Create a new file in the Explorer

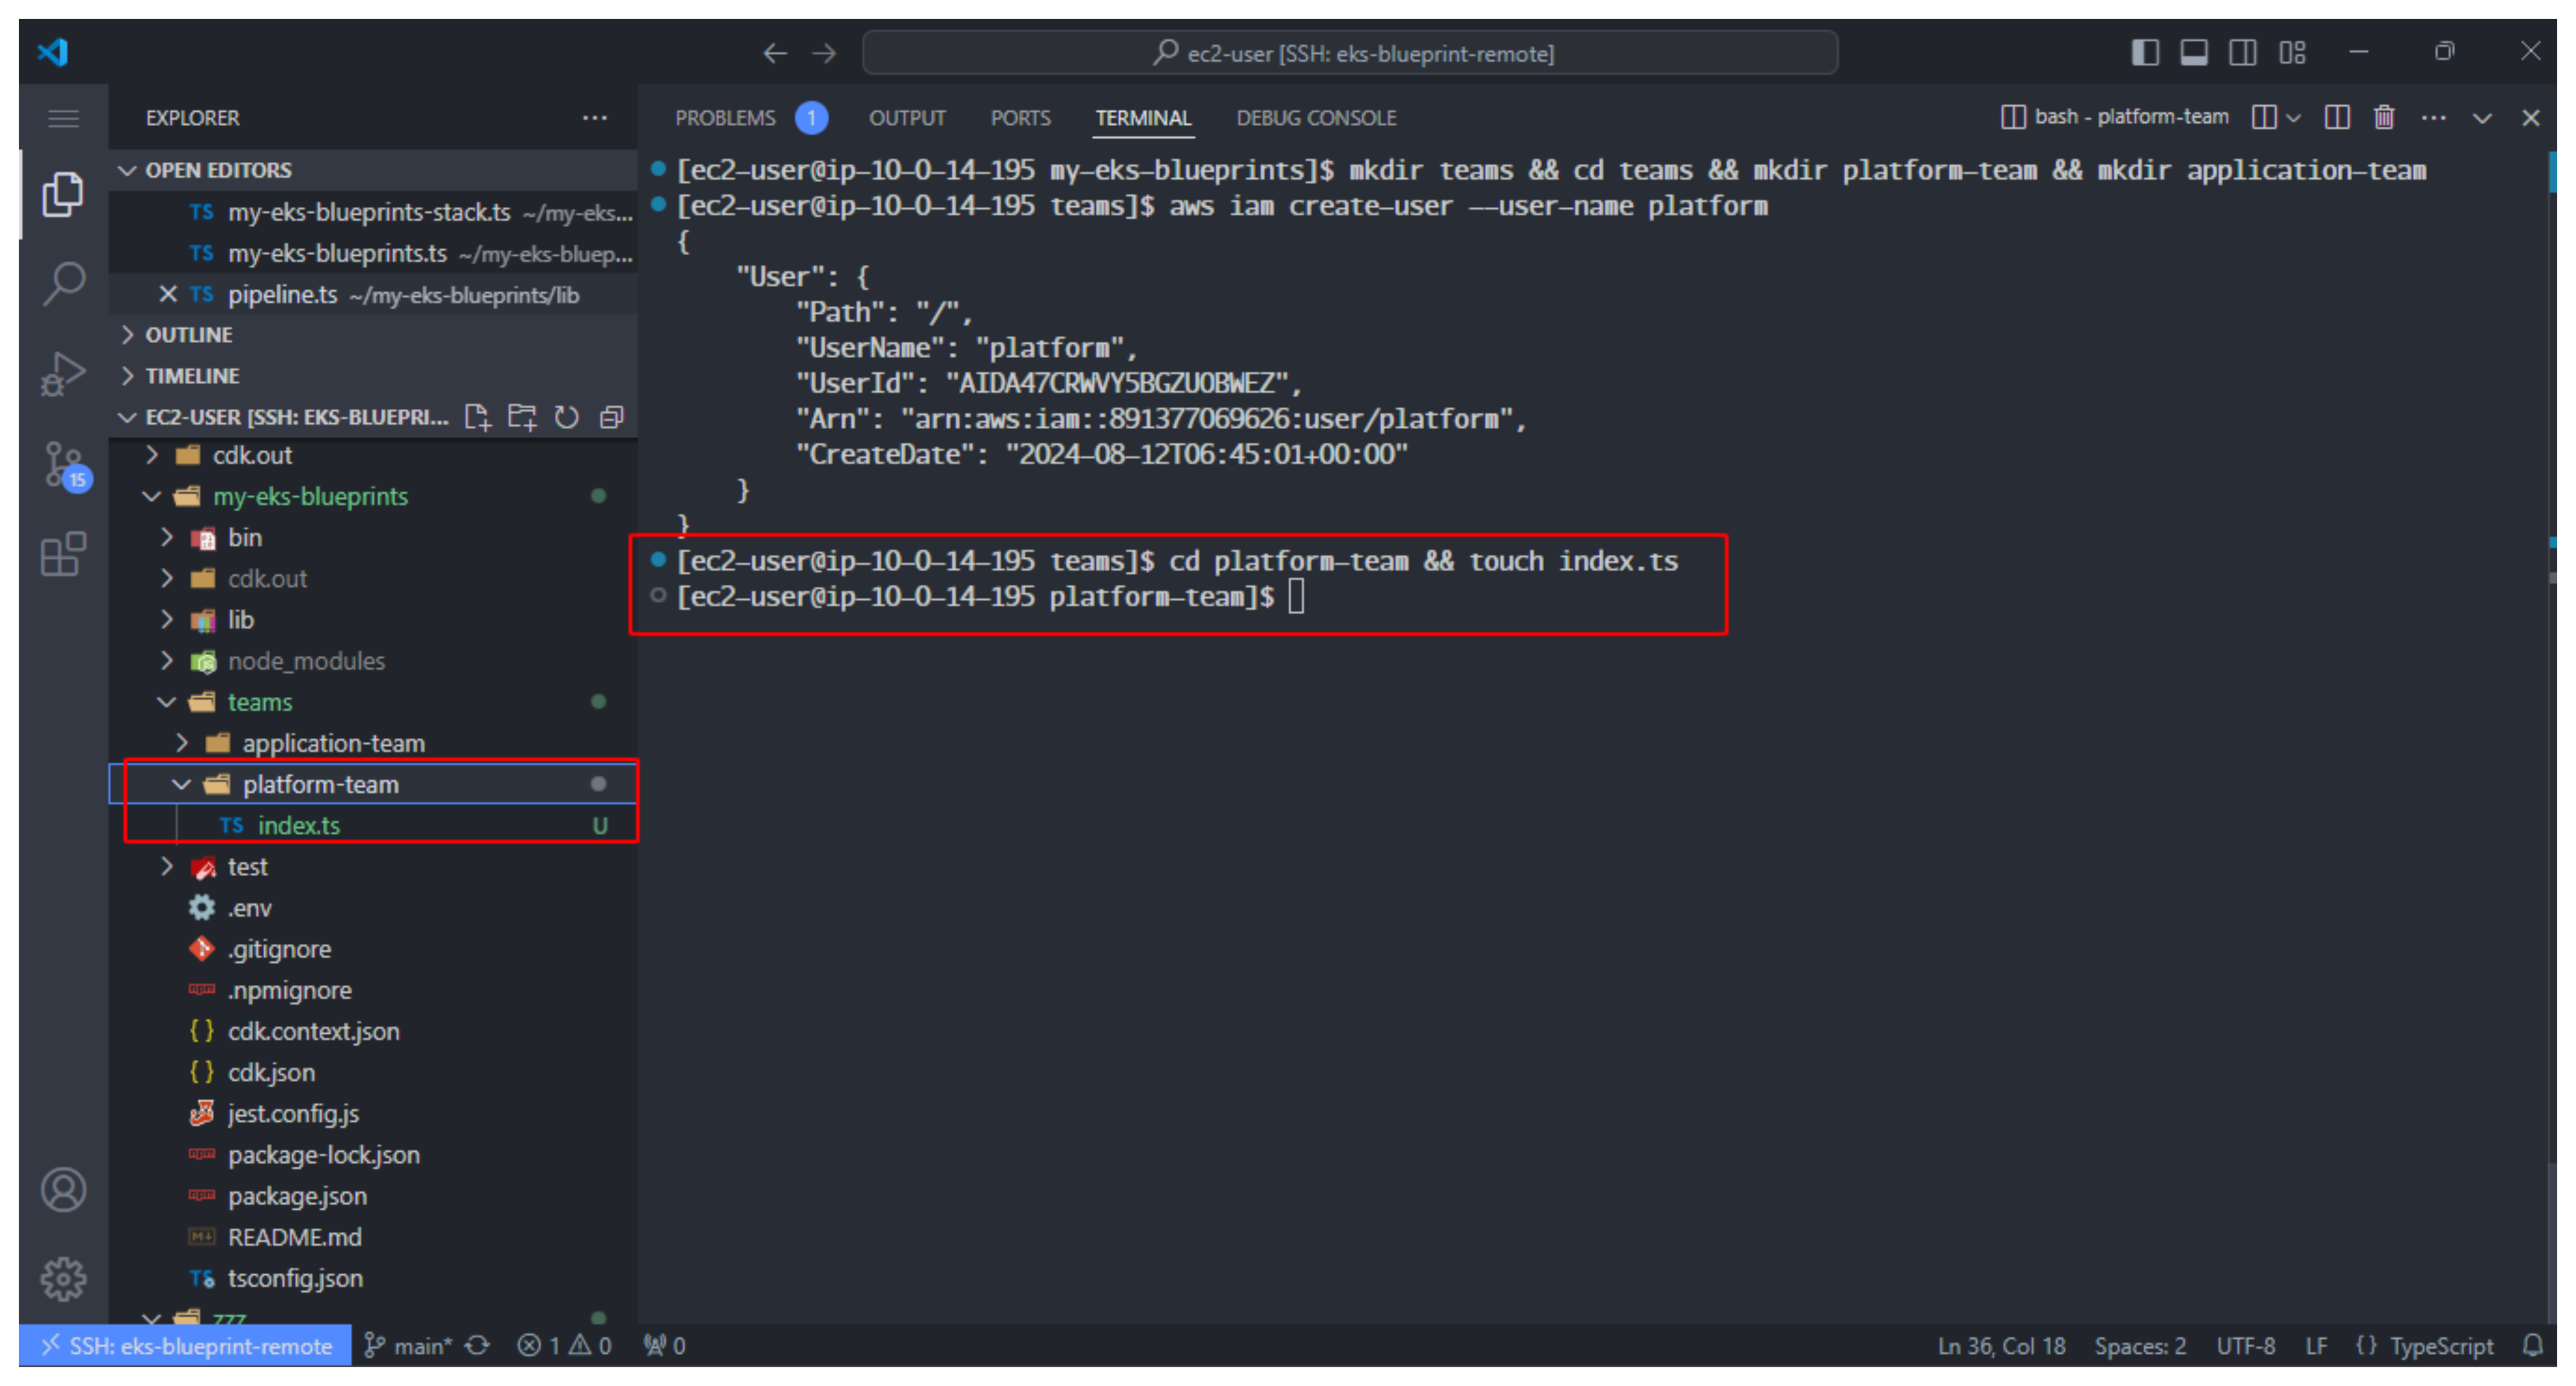click(478, 417)
